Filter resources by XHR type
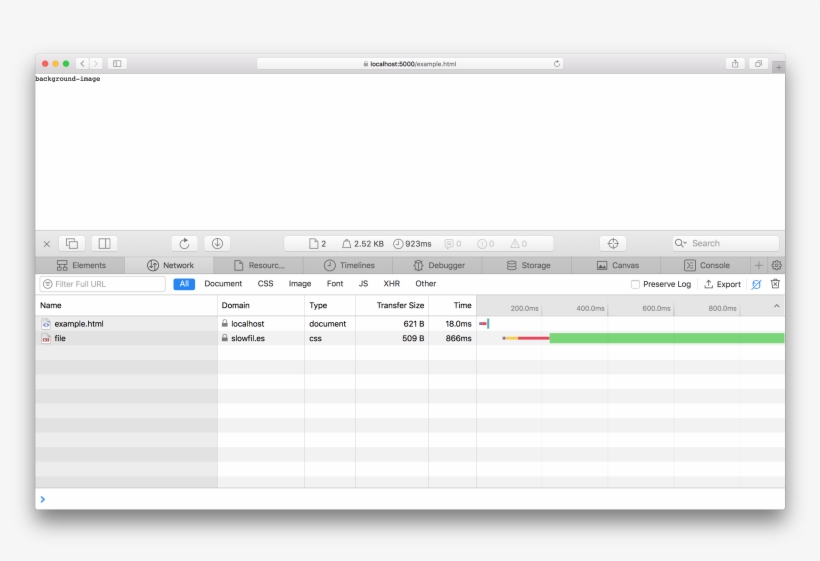Screen dimensions: 820x561 click(x=391, y=284)
